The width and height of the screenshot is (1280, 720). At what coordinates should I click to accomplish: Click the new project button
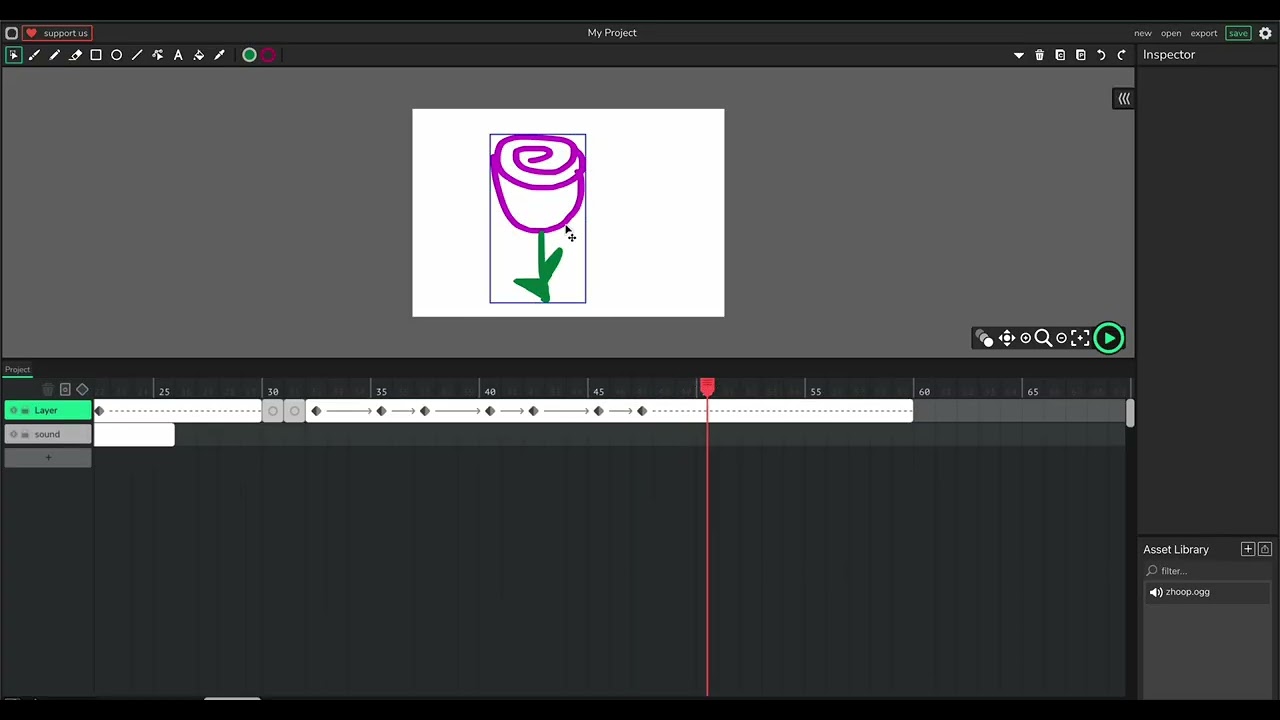(1143, 33)
